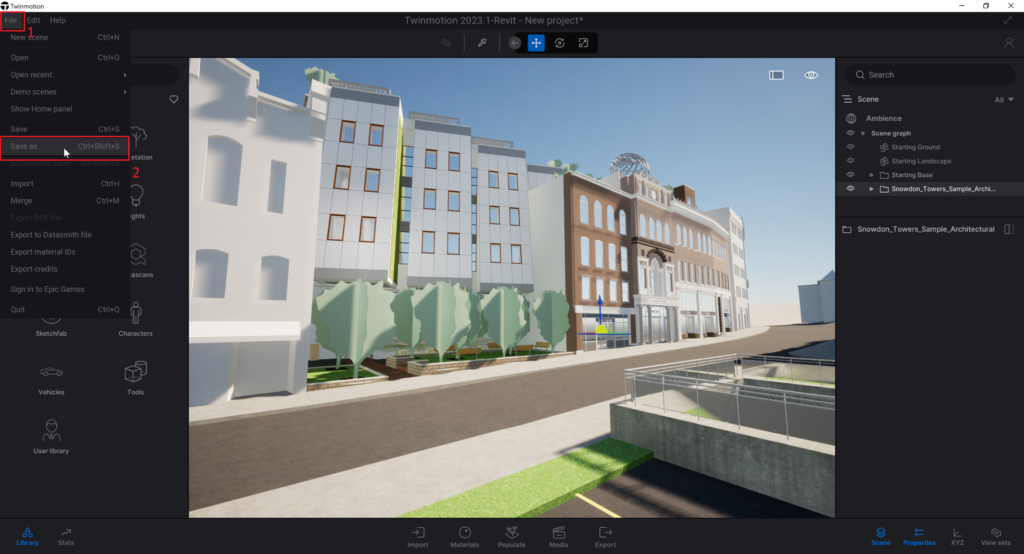Viewport: 1024px width, 554px height.
Task: Open the Help menu
Action: coord(57,20)
